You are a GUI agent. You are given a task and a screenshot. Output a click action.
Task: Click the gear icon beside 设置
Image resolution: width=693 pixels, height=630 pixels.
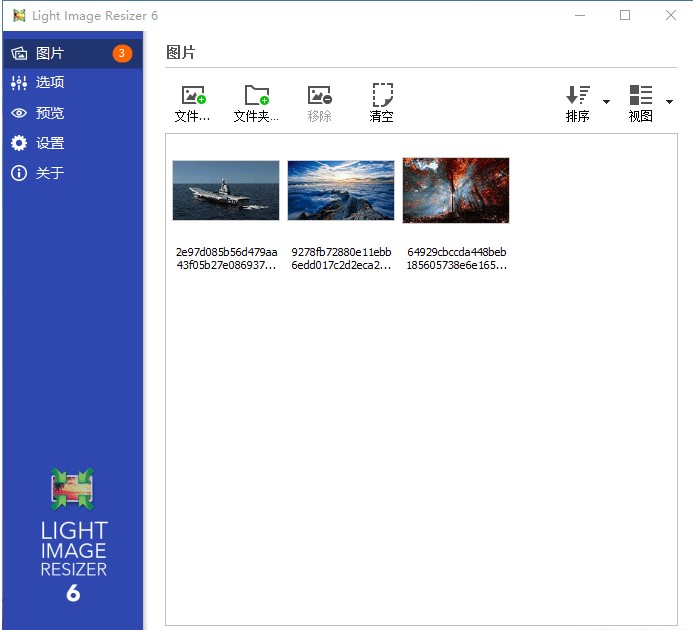click(19, 143)
